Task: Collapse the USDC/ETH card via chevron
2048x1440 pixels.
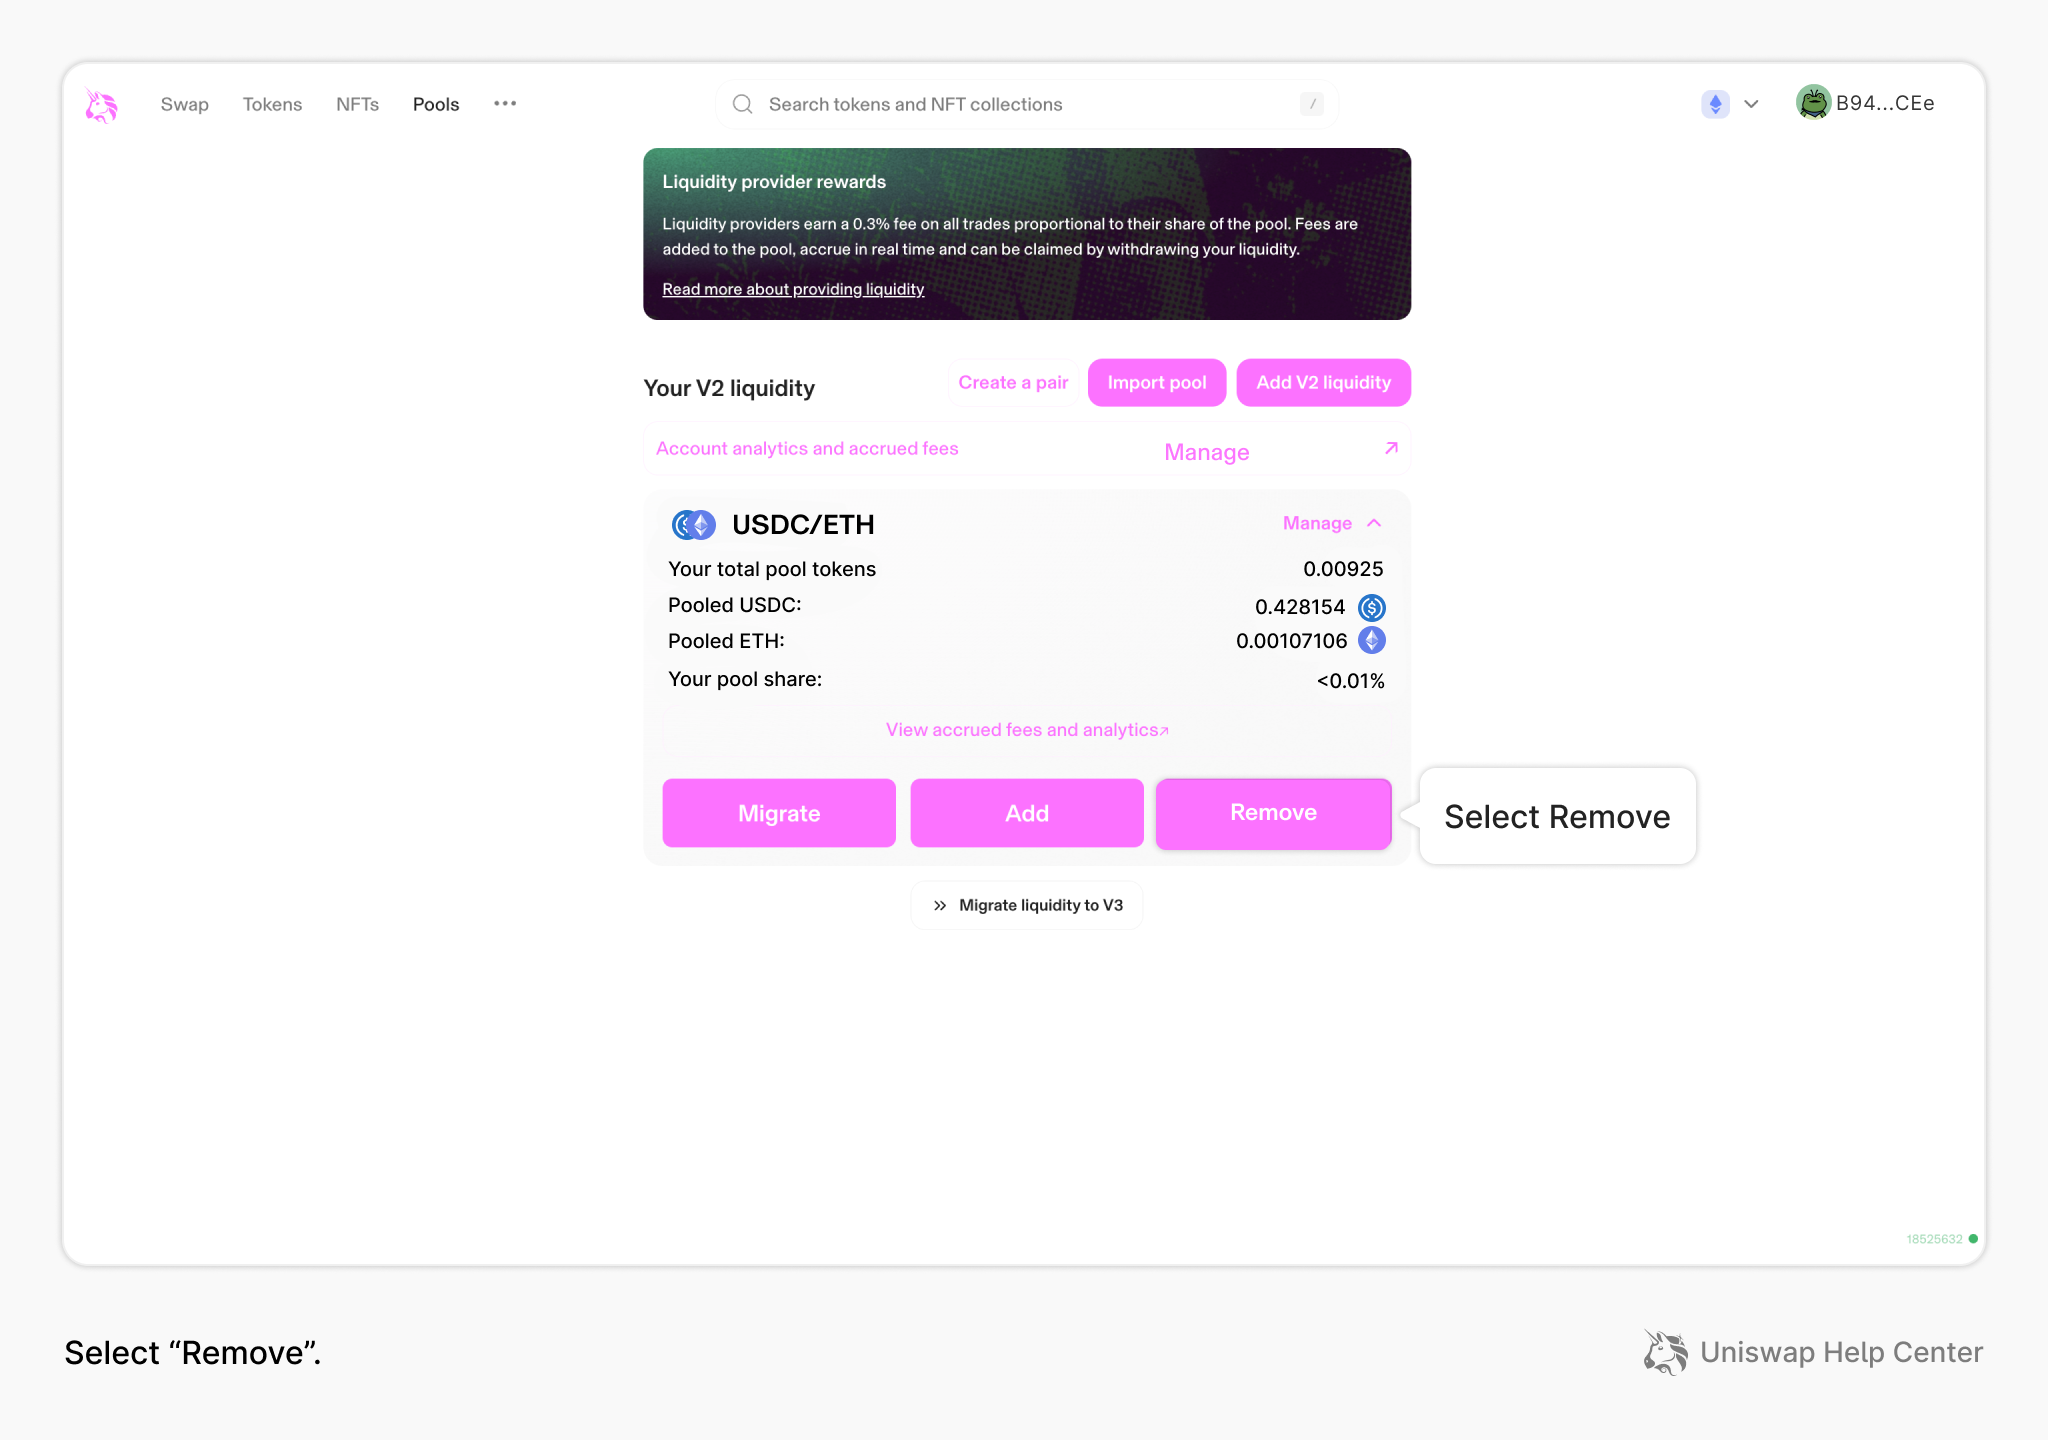Action: (x=1374, y=523)
